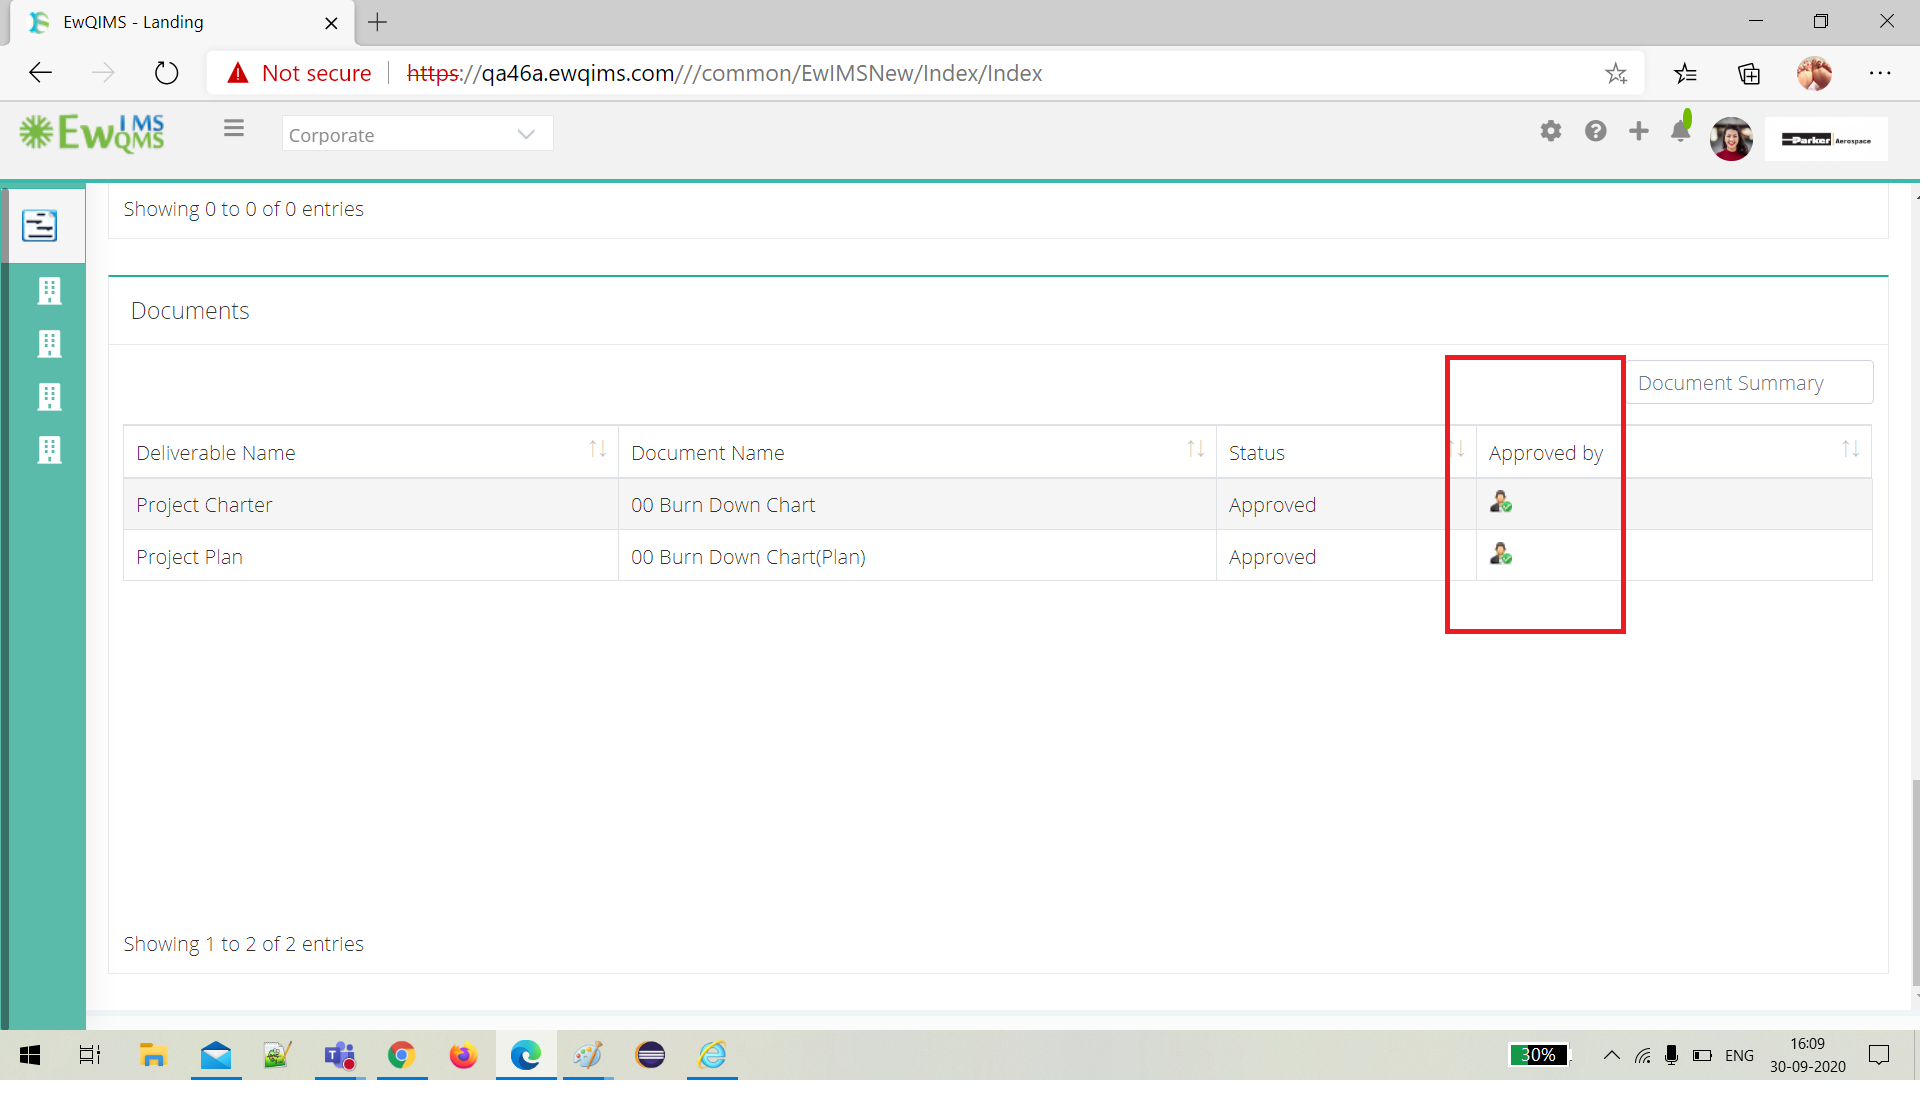Close the EwQIMS - Landing tab

tap(331, 22)
